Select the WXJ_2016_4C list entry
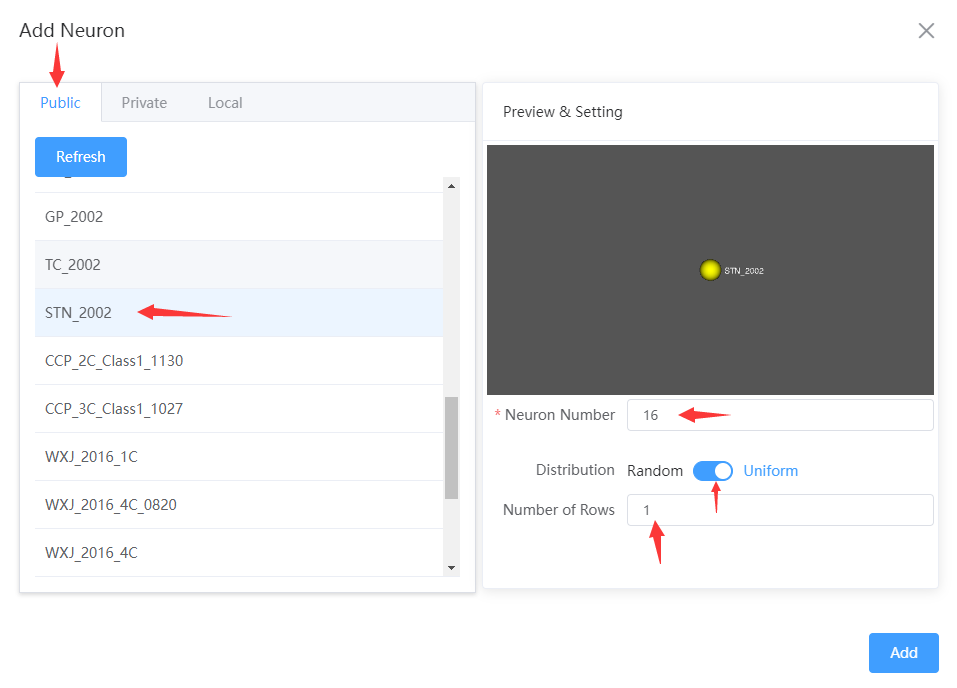957x688 pixels. [x=239, y=552]
